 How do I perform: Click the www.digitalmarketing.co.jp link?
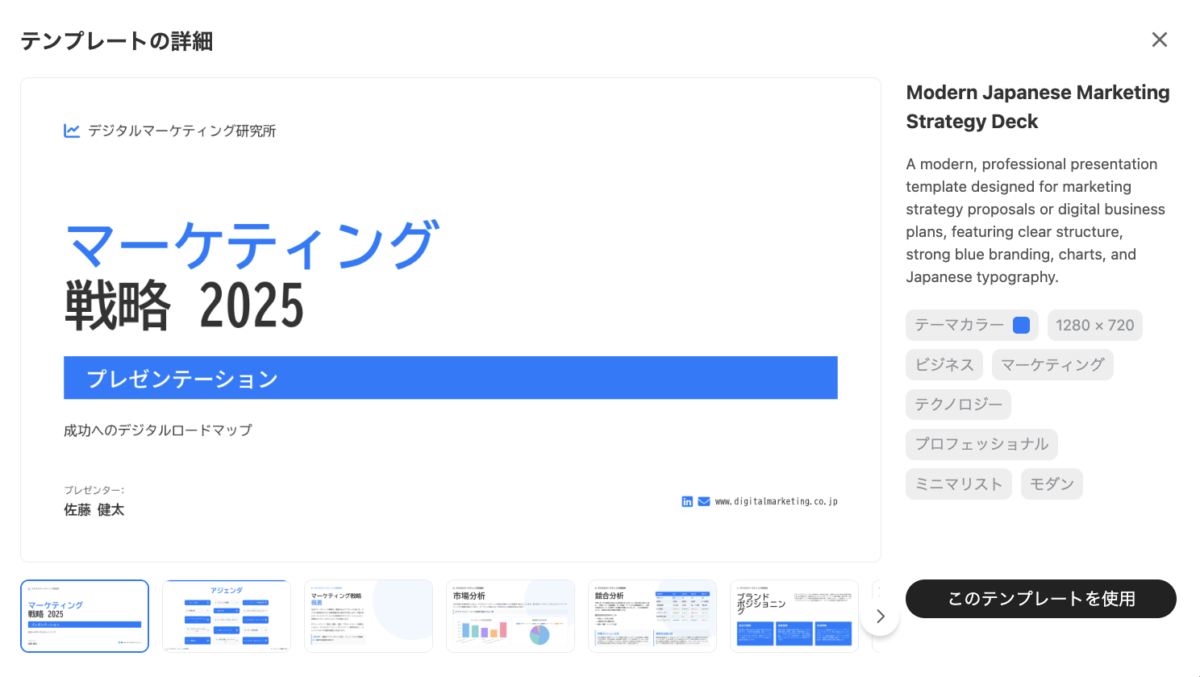point(775,502)
